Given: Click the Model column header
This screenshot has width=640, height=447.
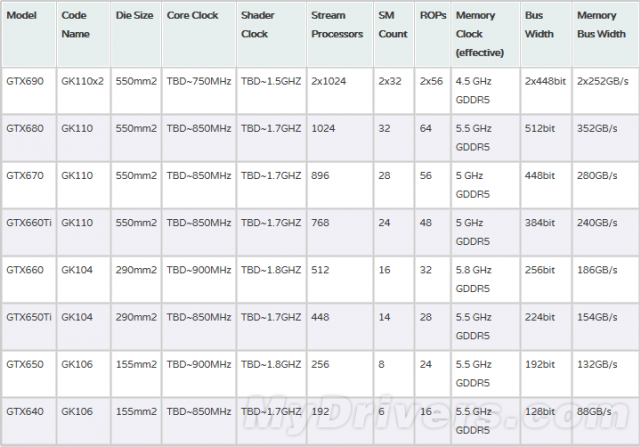Looking at the screenshot, I should click(x=29, y=34).
